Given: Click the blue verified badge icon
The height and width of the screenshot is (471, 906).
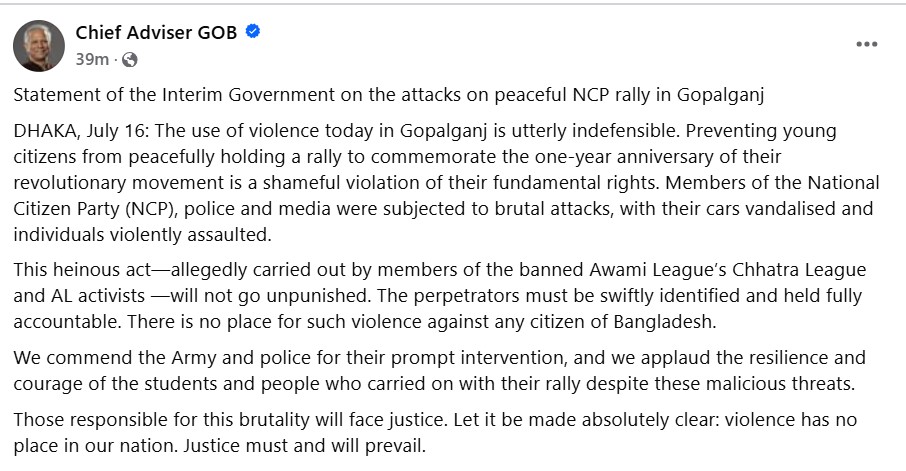Looking at the screenshot, I should (254, 32).
